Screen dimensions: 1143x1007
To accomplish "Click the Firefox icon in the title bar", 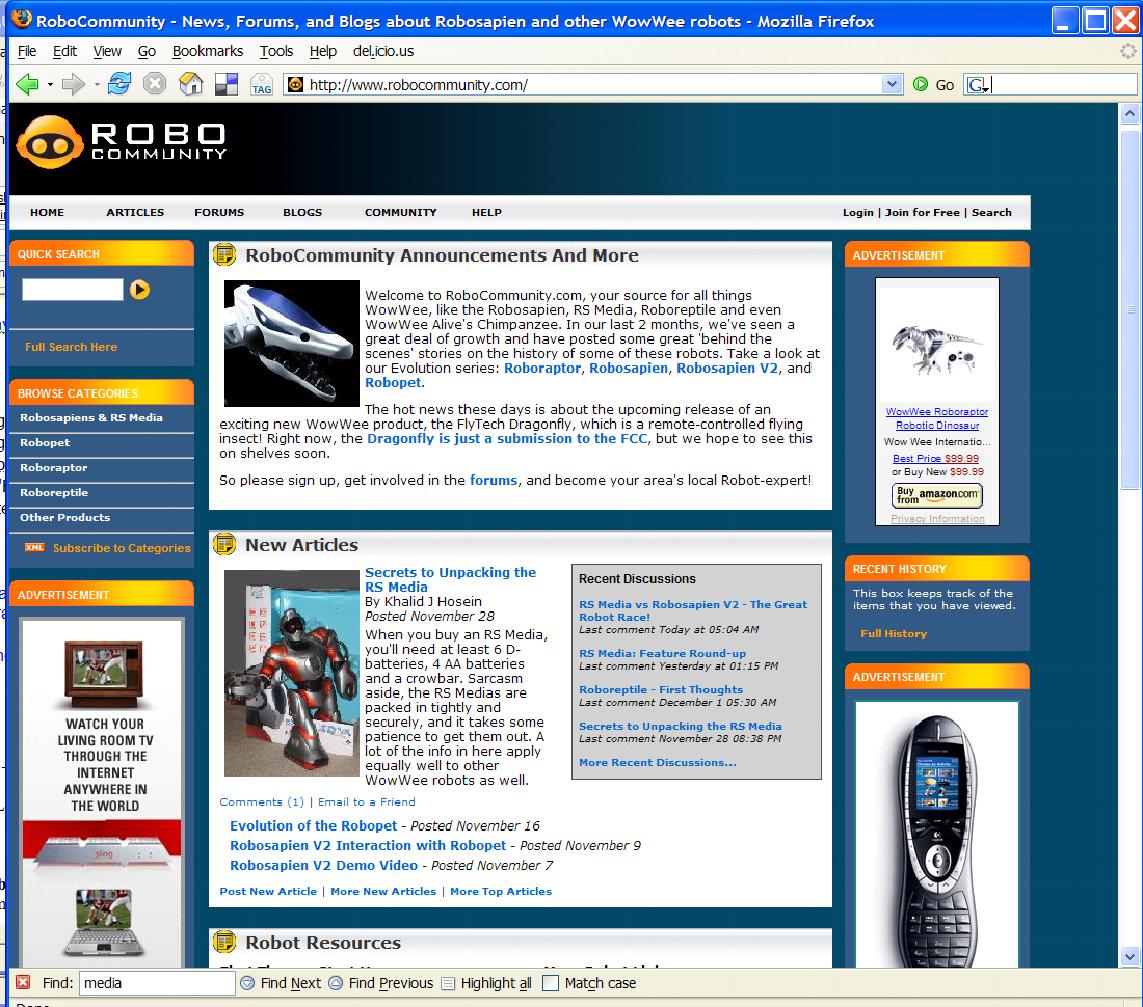I will 22,19.
